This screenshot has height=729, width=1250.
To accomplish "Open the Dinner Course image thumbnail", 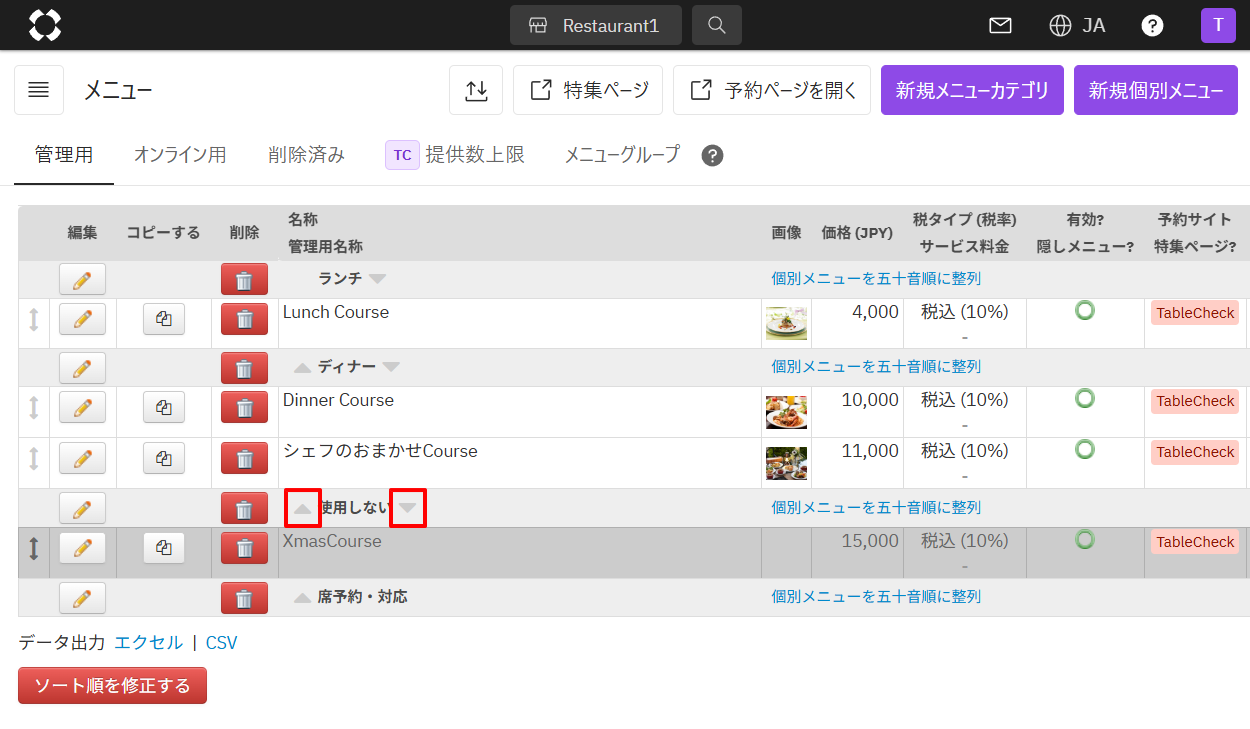I will [786, 411].
